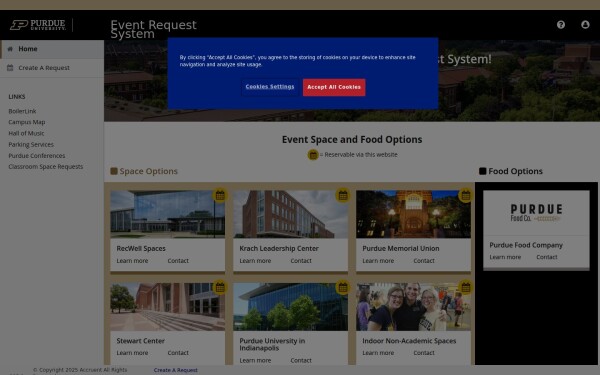Click the Create A Request calendar icon
This screenshot has height=375, width=600.
(x=10, y=68)
